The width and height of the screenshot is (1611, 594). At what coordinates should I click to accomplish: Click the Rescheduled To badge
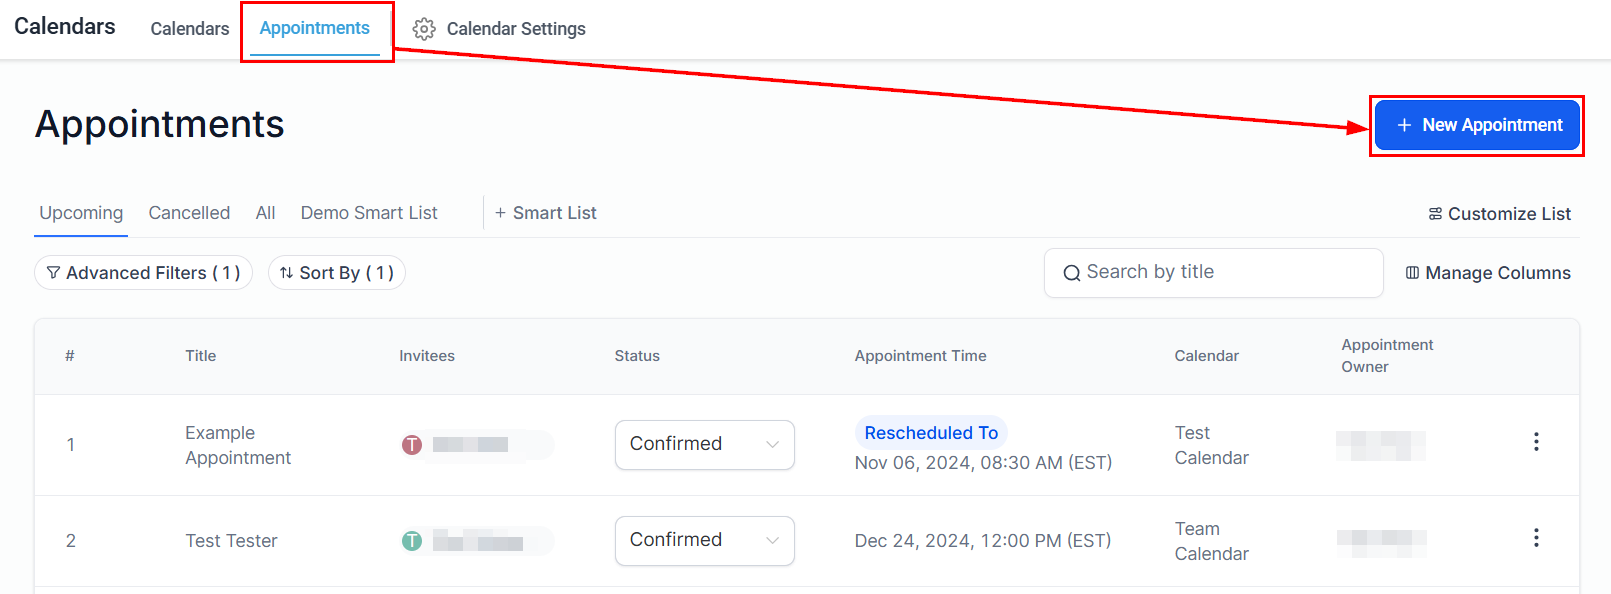click(x=931, y=433)
